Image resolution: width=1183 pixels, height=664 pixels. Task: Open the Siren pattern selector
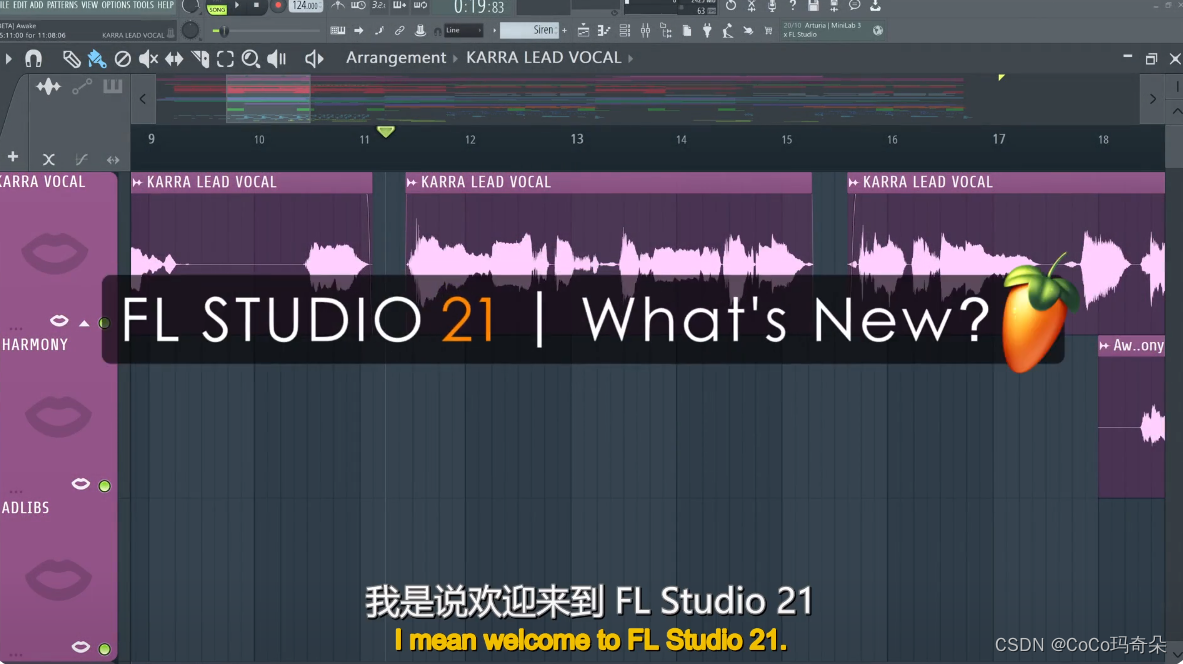pyautogui.click(x=528, y=30)
